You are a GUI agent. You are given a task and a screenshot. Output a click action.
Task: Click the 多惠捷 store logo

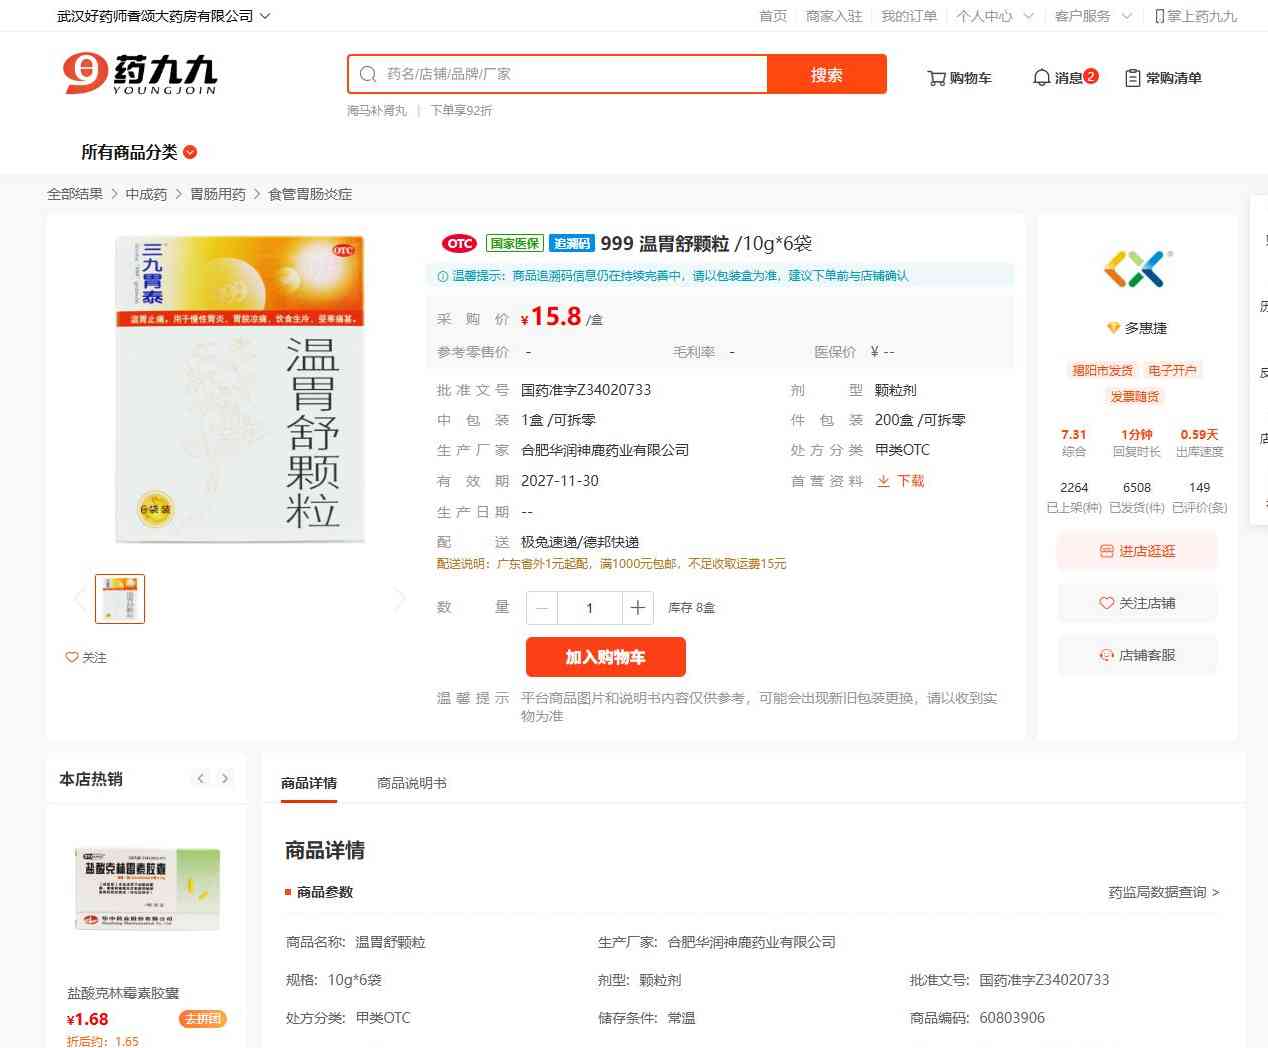pyautogui.click(x=1137, y=269)
